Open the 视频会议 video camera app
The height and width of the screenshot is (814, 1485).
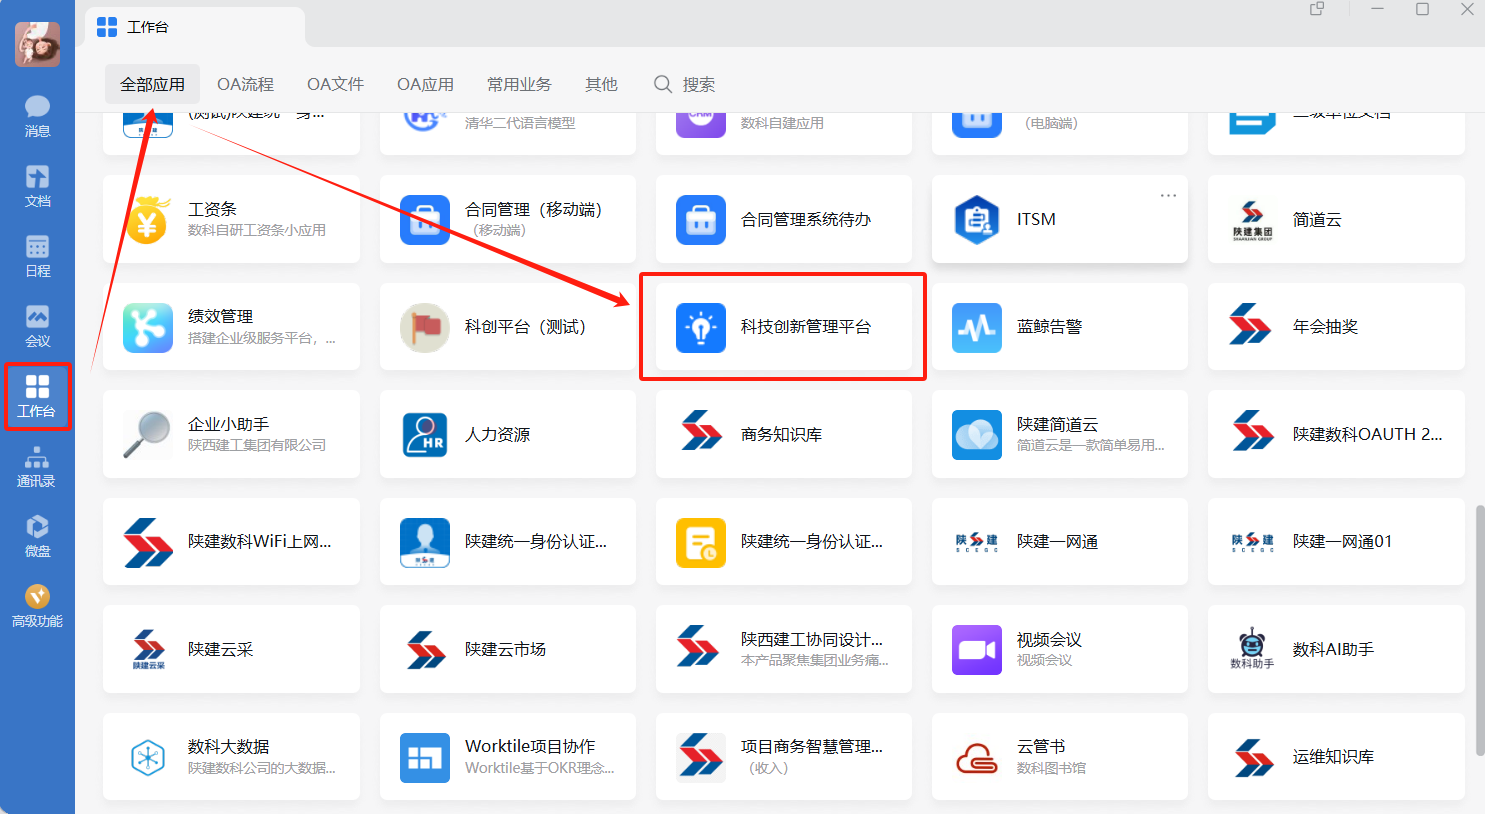pyautogui.click(x=976, y=650)
